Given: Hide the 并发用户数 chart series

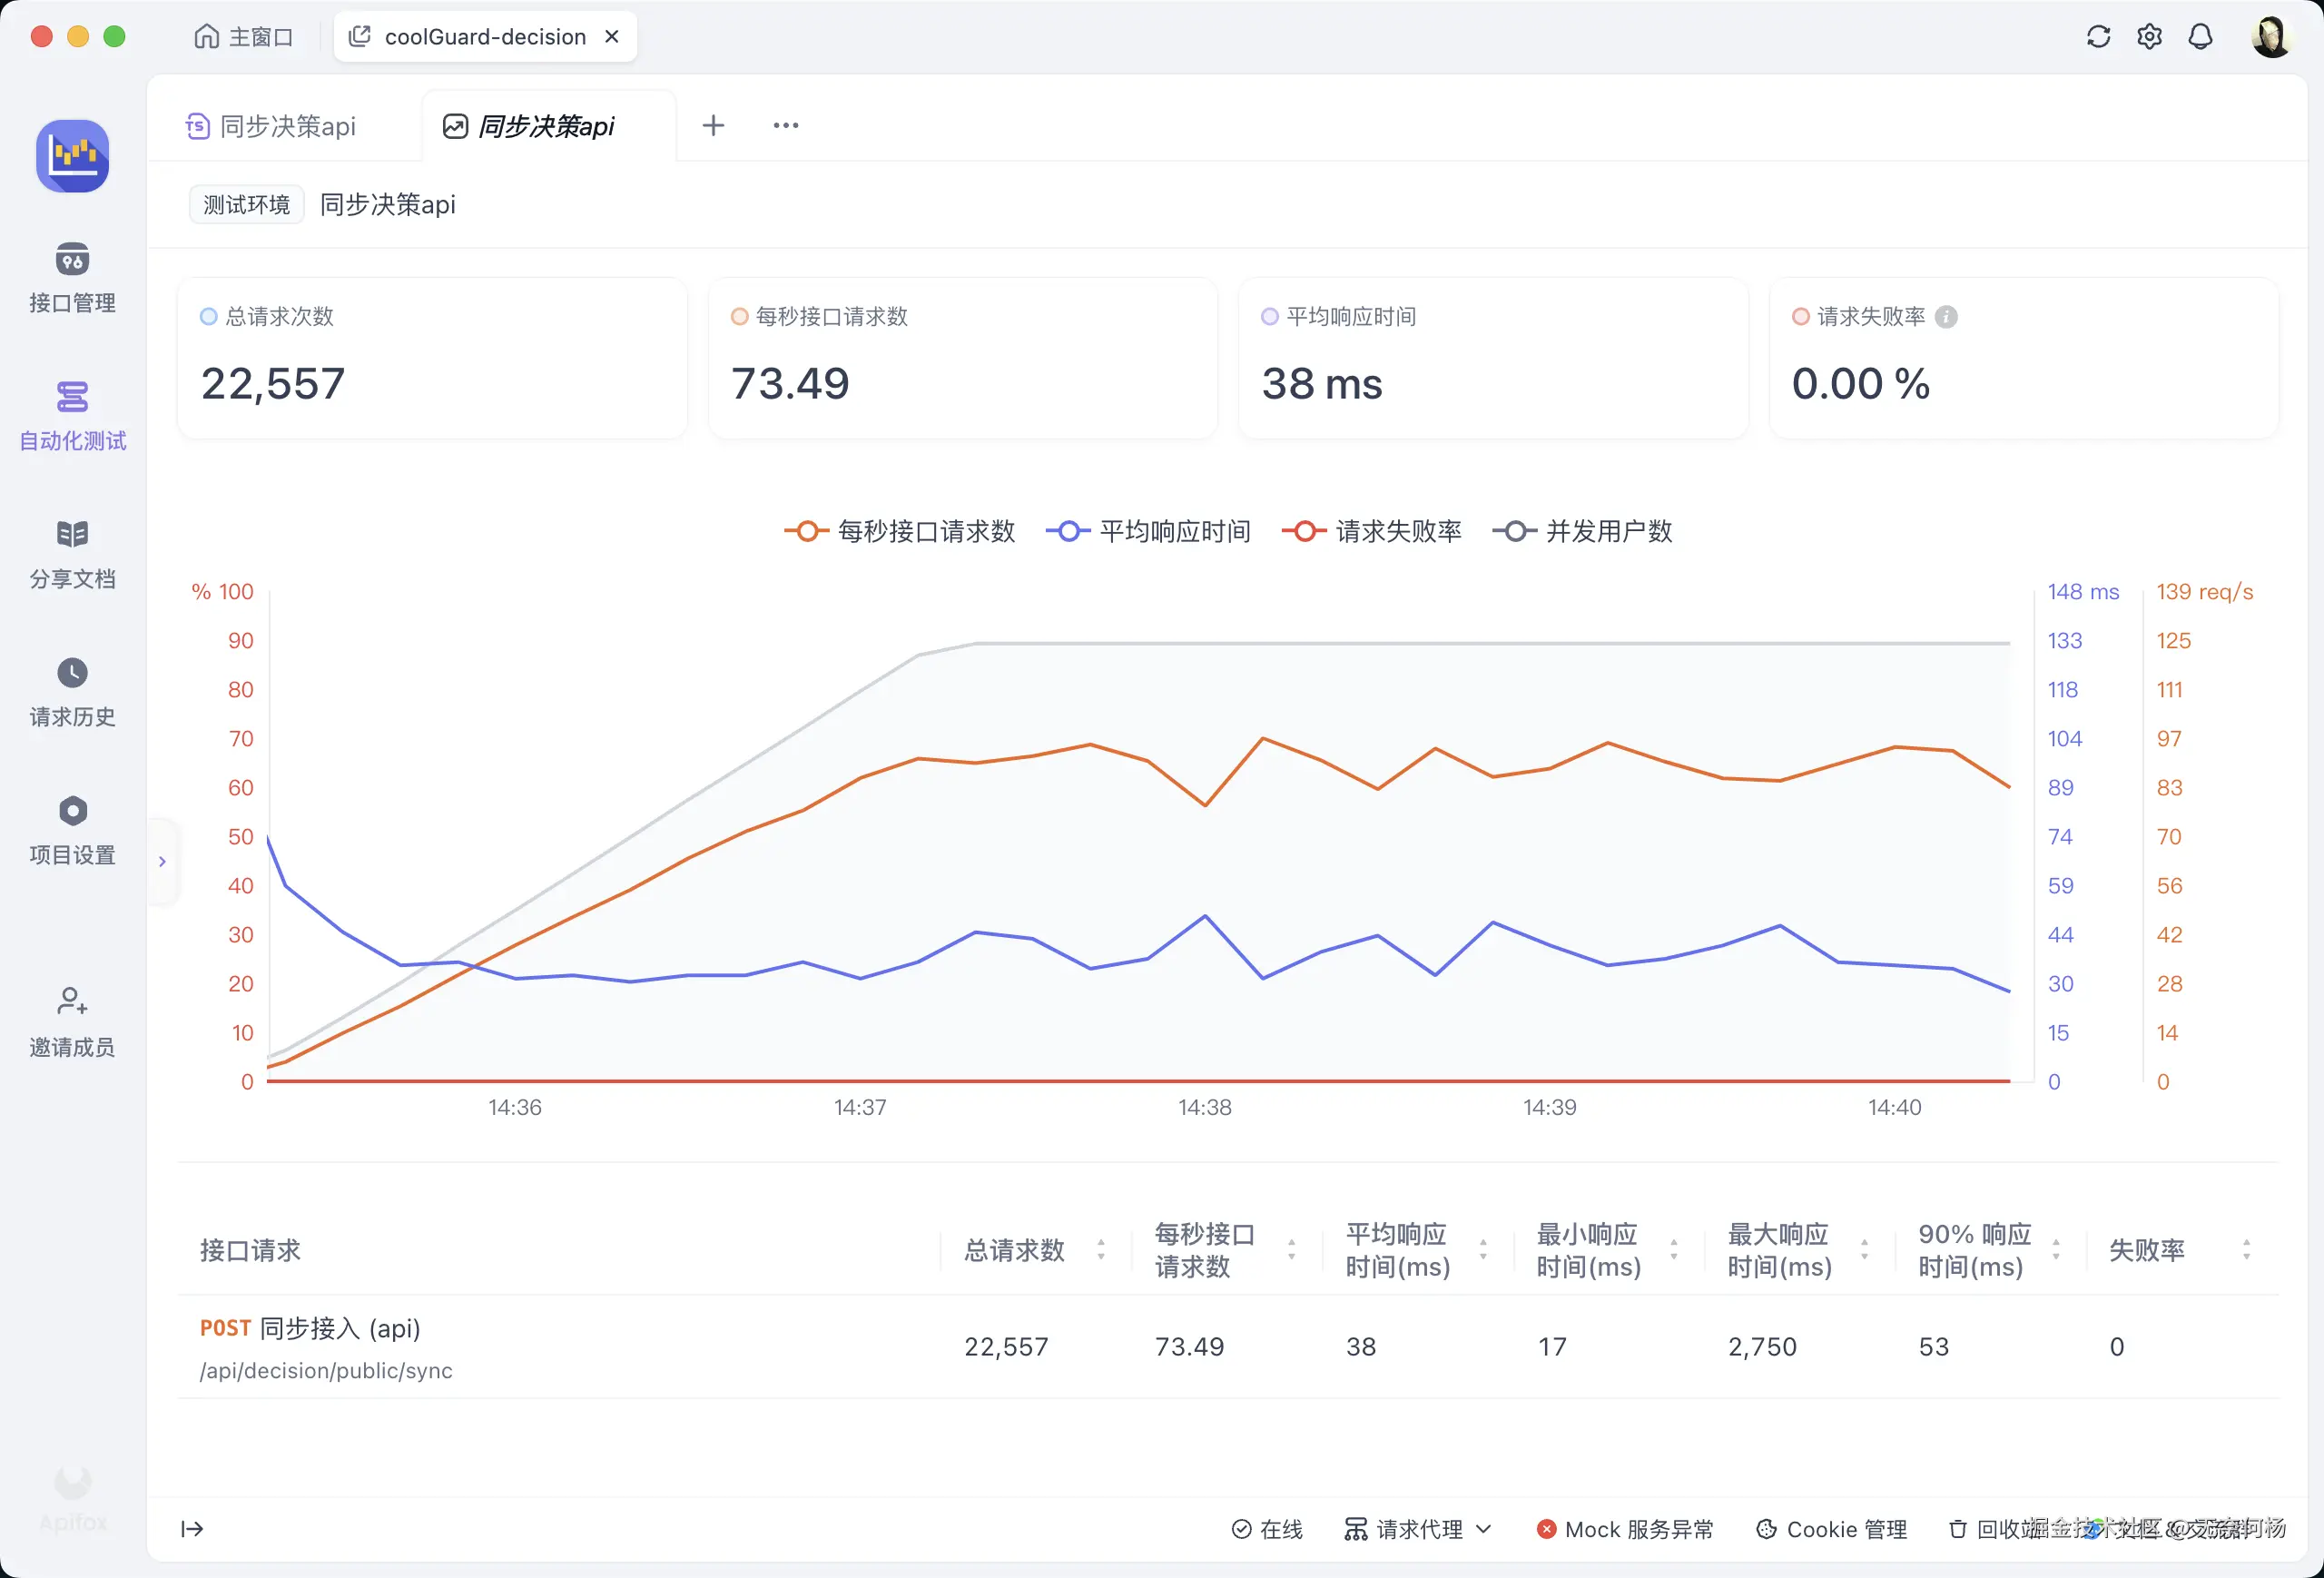Looking at the screenshot, I should 1583,531.
